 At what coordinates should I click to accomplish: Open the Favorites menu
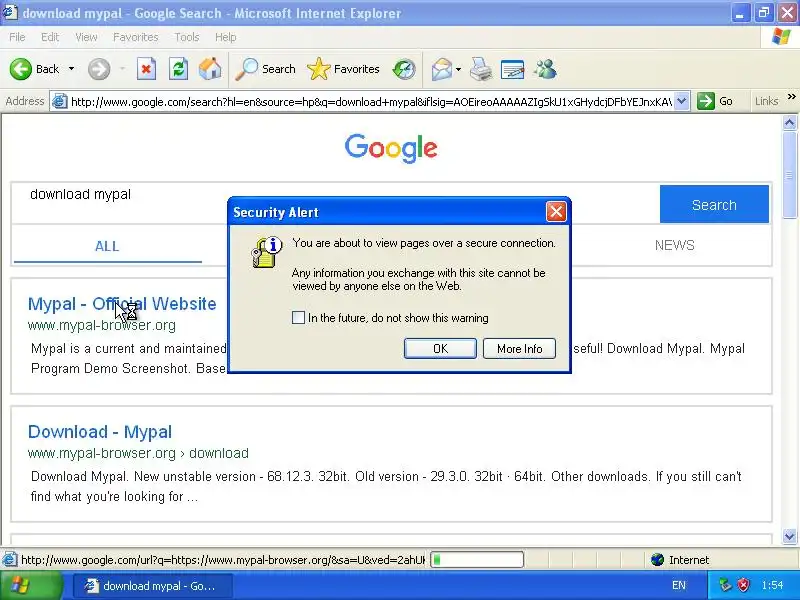136,37
